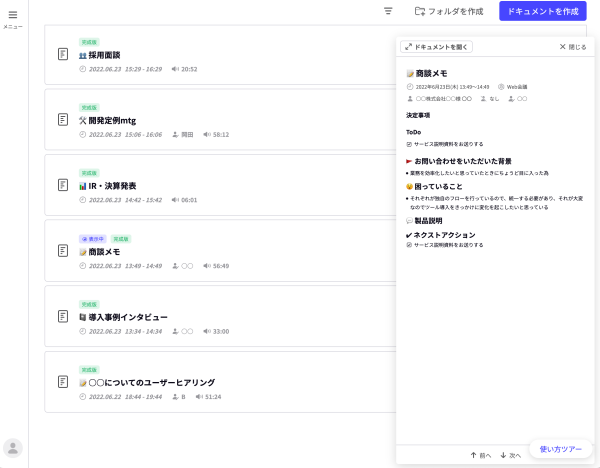Click the audio icon for 採用面談 recording
600x468 pixels.
(175, 69)
